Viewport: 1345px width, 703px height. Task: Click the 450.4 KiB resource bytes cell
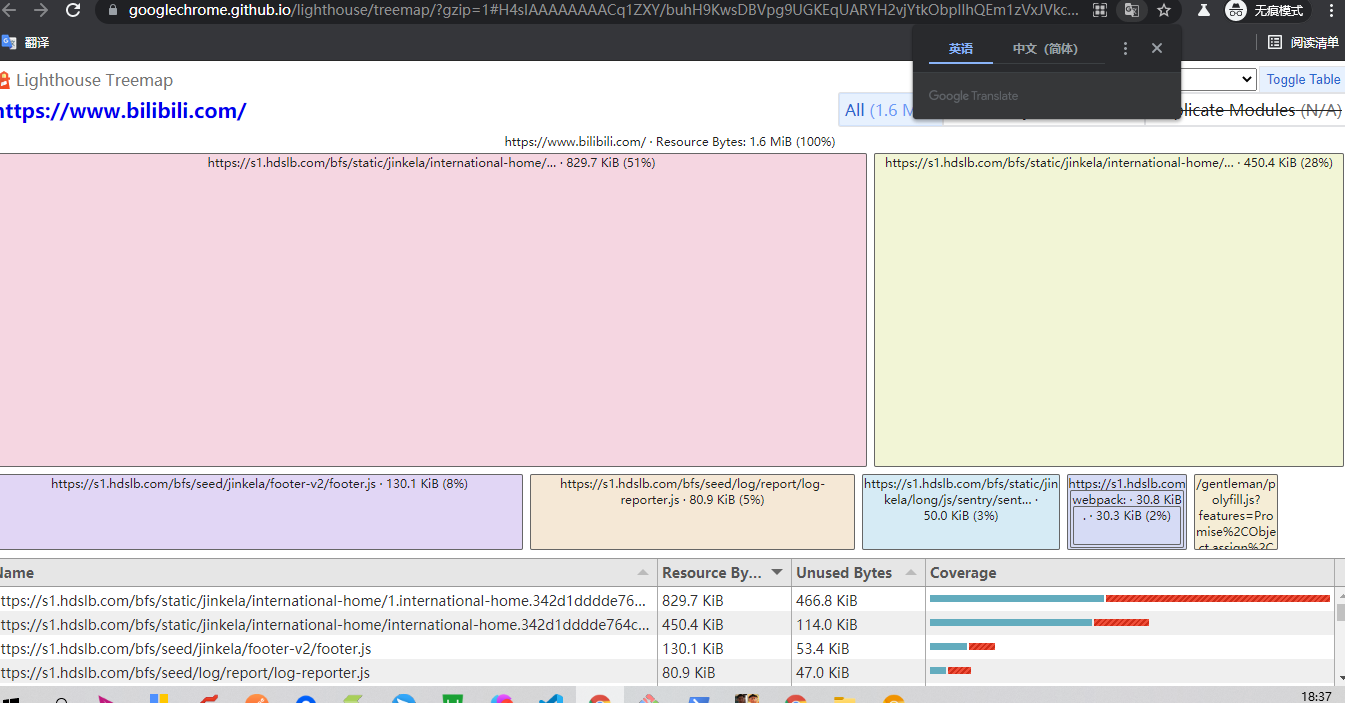(x=692, y=625)
